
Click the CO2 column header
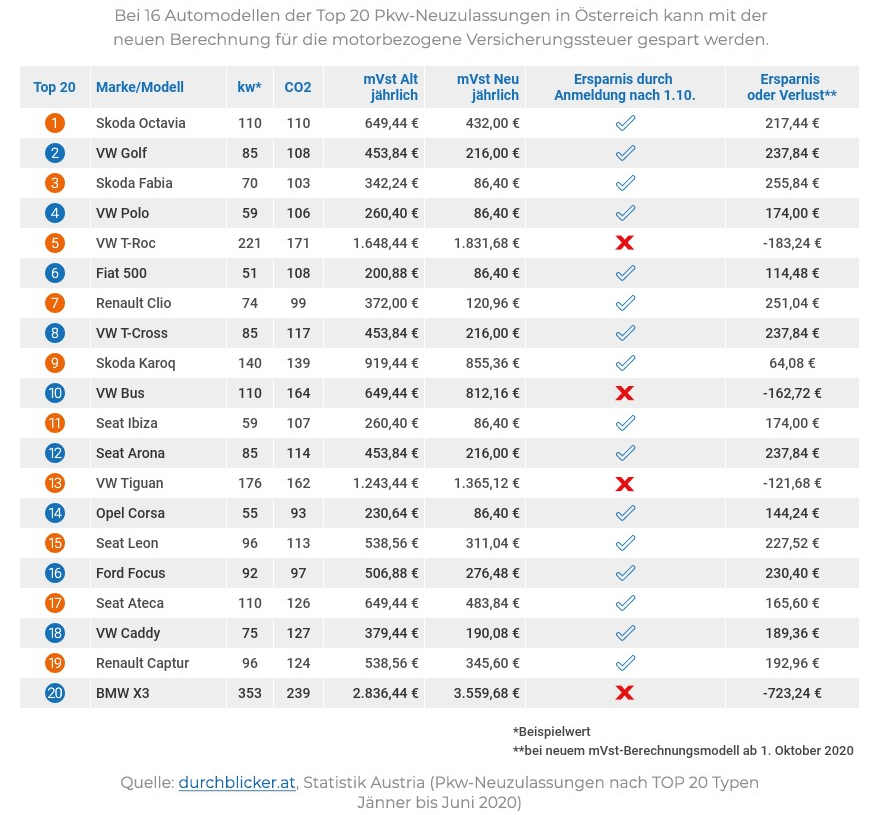pyautogui.click(x=298, y=87)
